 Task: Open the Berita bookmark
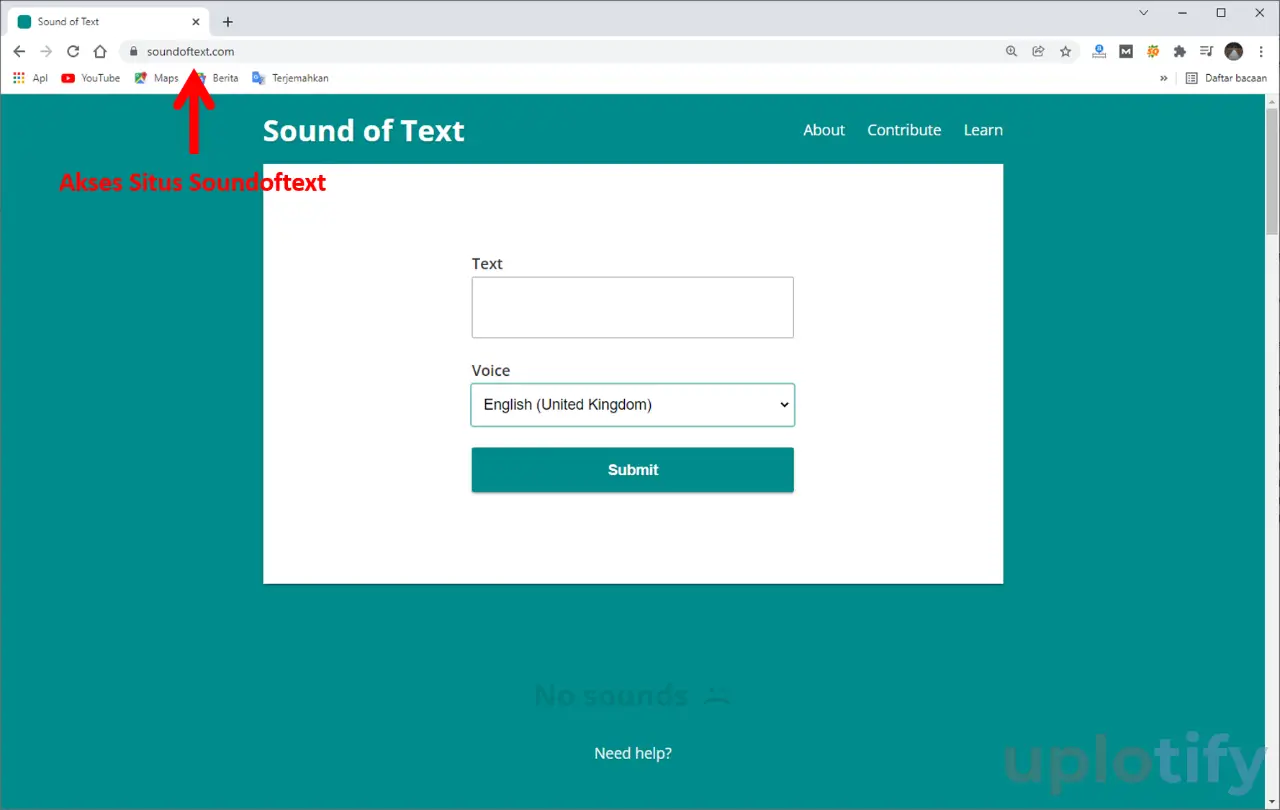[x=217, y=78]
